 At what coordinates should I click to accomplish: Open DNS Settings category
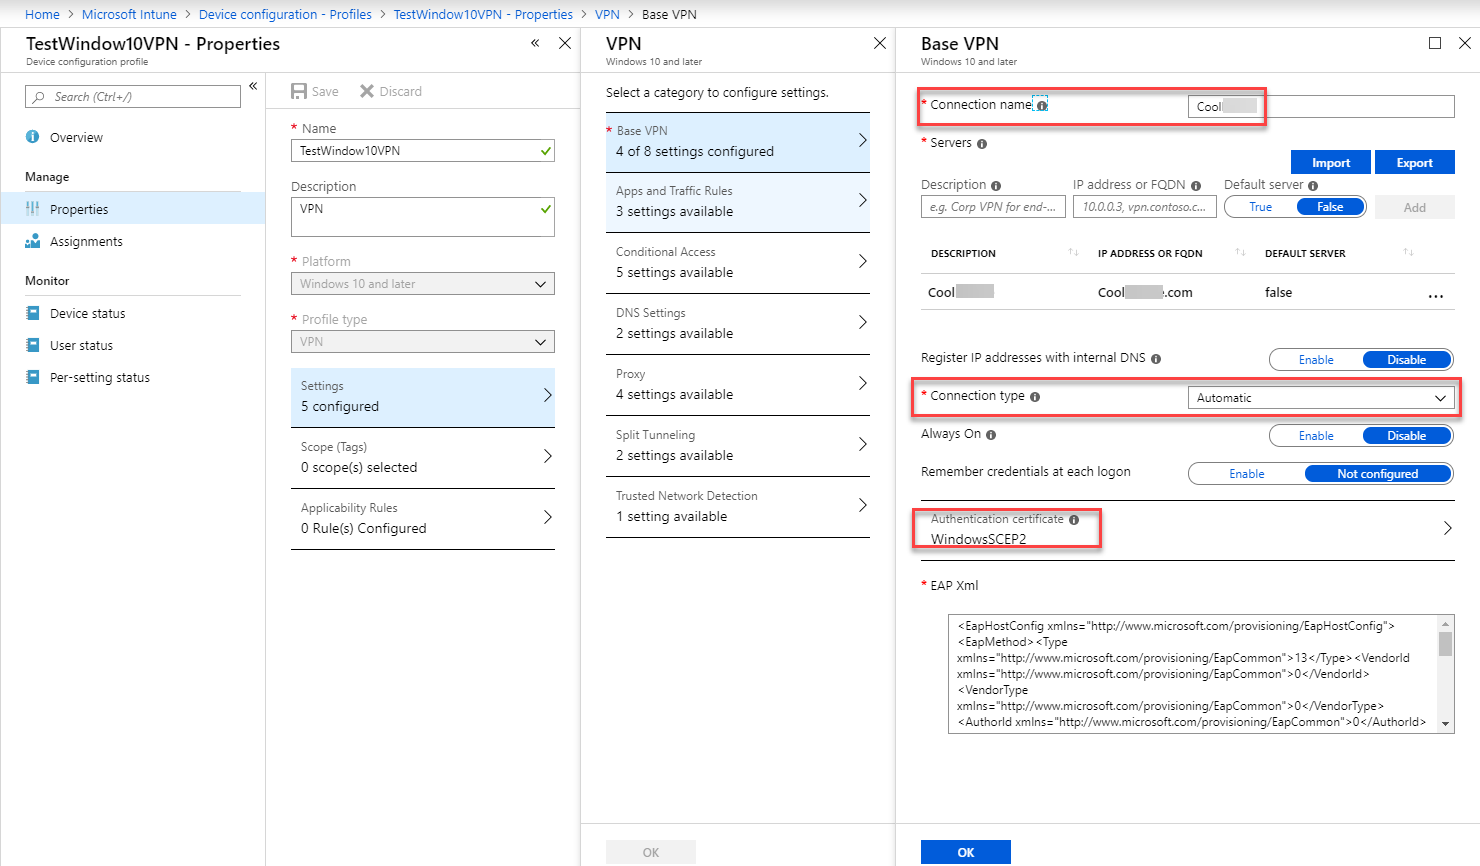click(737, 324)
